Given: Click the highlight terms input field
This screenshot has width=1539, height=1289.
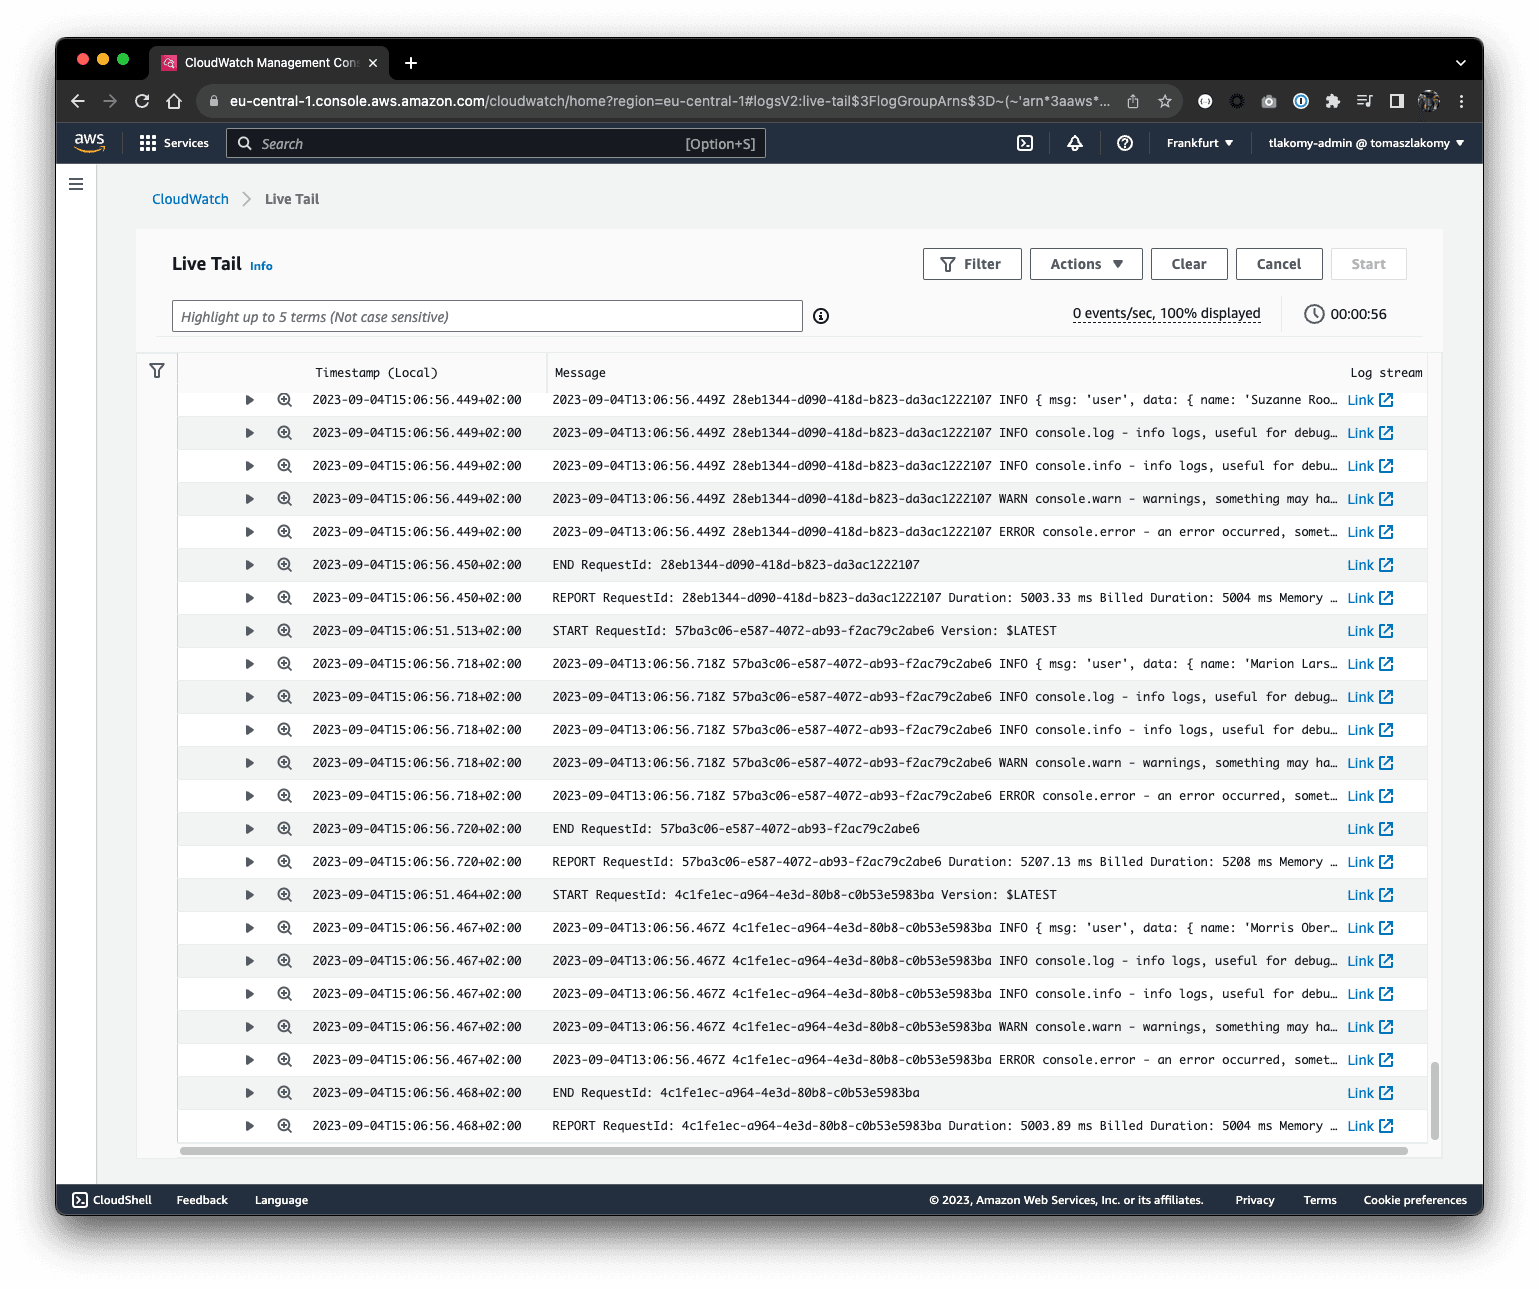Looking at the screenshot, I should point(487,316).
